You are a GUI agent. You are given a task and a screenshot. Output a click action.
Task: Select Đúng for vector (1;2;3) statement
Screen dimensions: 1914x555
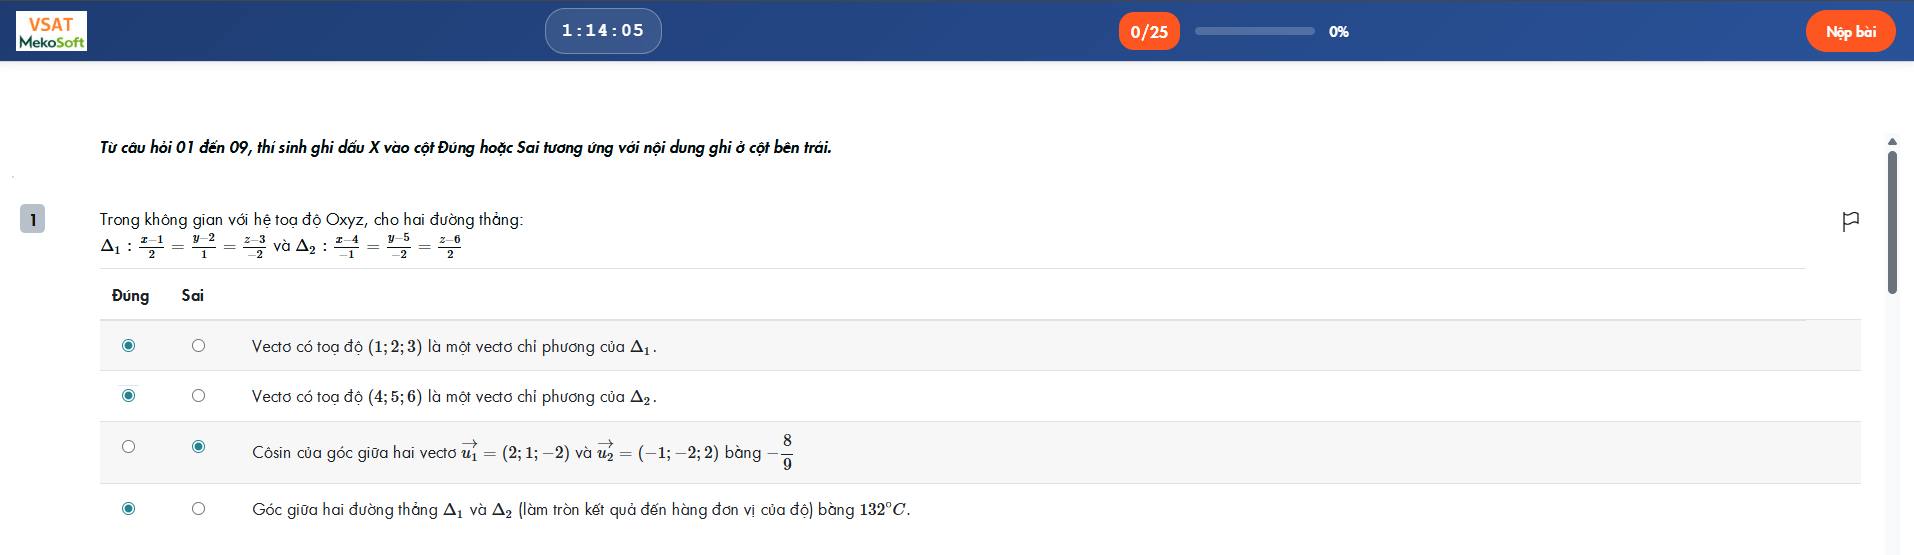(x=128, y=346)
